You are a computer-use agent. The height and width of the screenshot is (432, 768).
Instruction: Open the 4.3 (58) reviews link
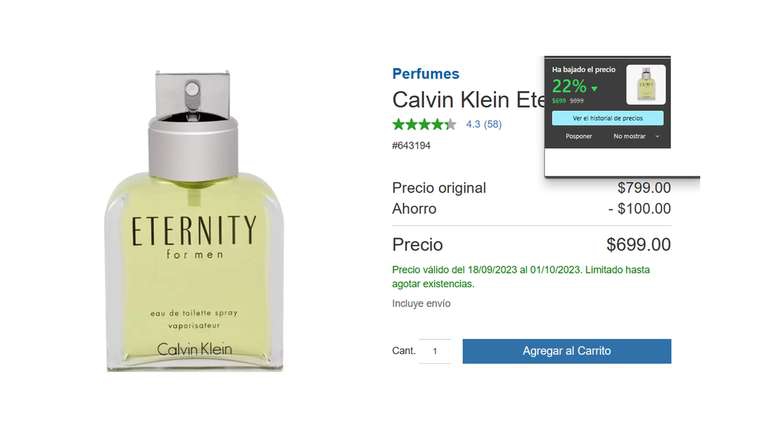click(x=483, y=124)
